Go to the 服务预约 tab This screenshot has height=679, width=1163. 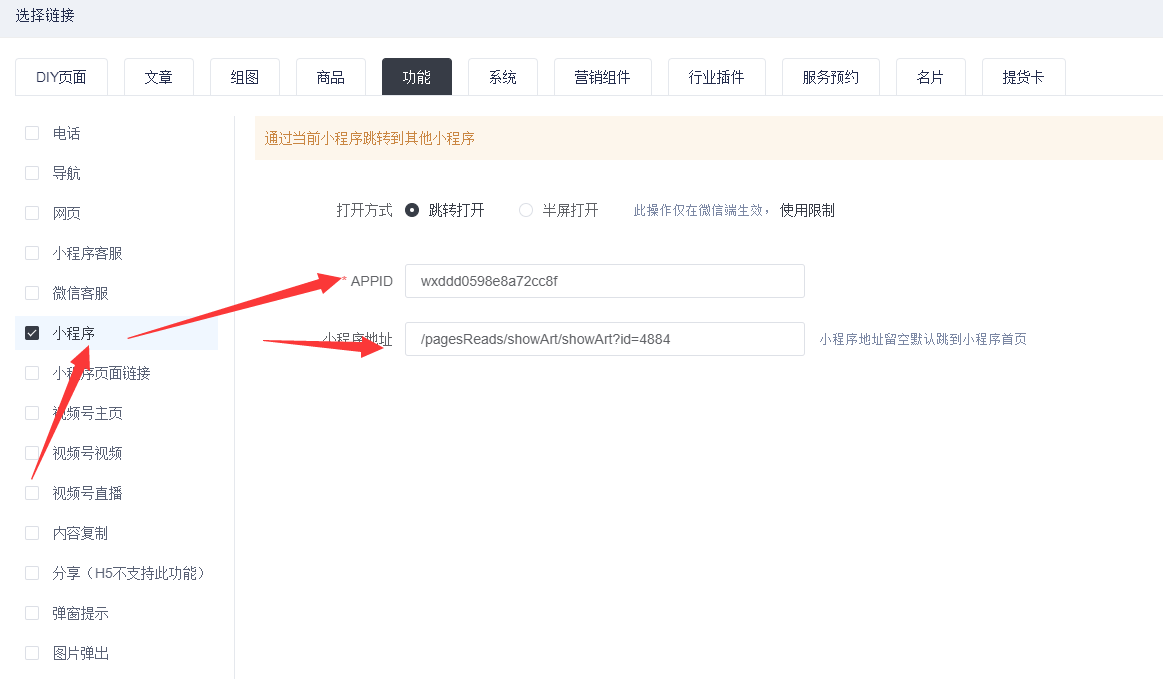(830, 77)
